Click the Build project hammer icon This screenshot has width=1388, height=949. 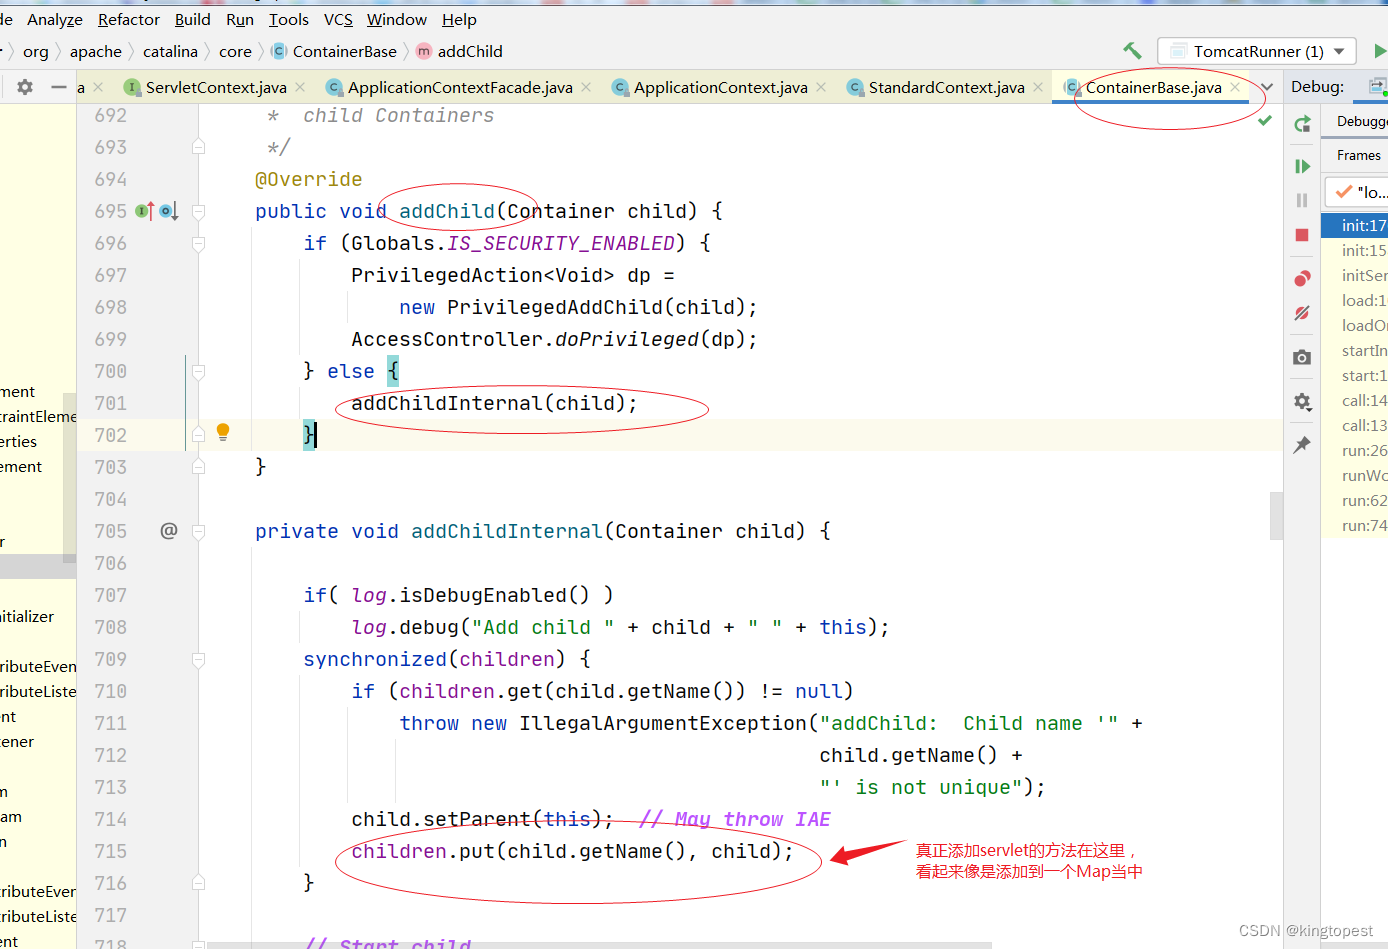point(1132,51)
